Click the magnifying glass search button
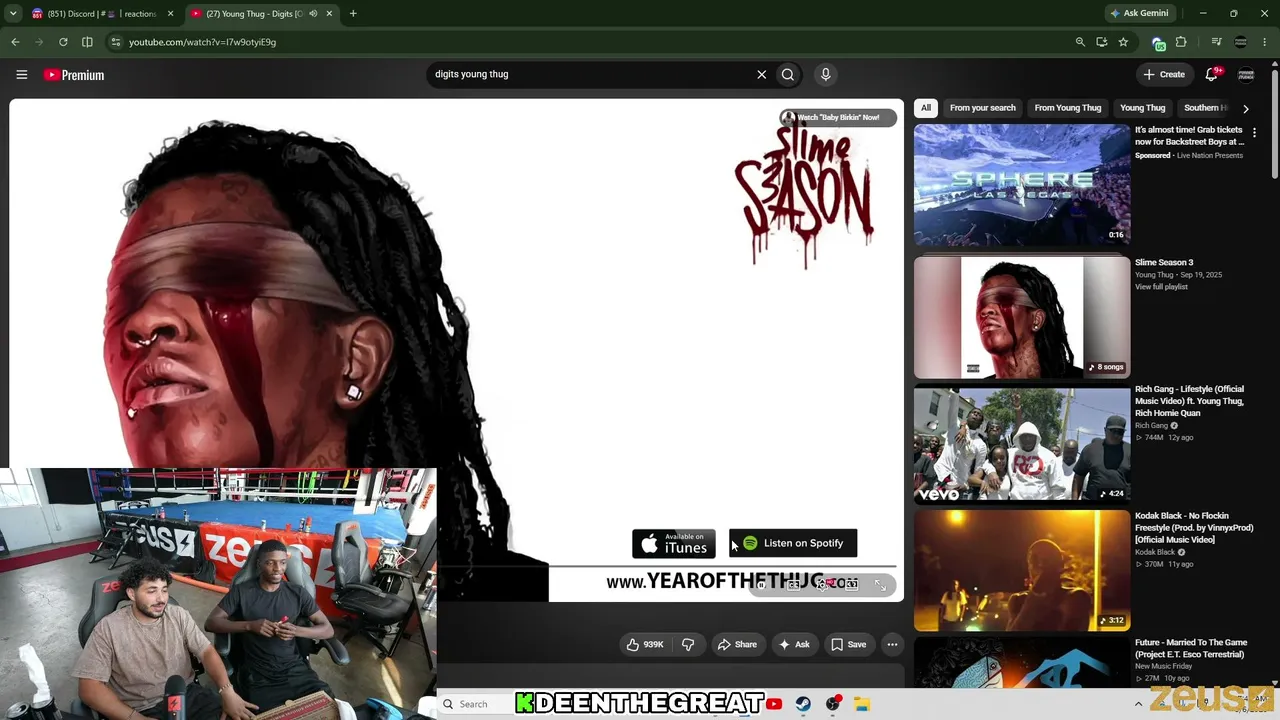This screenshot has height=720, width=1280. pos(788,74)
